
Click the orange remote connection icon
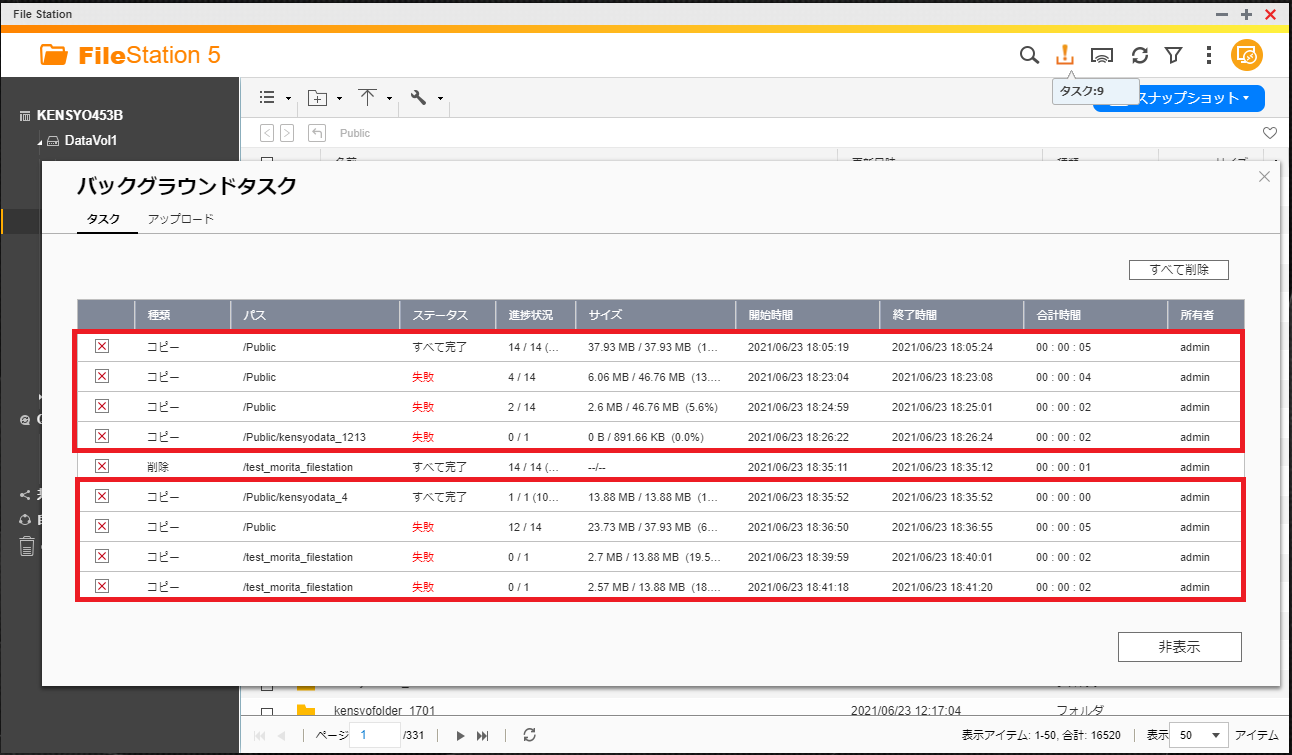click(1247, 55)
